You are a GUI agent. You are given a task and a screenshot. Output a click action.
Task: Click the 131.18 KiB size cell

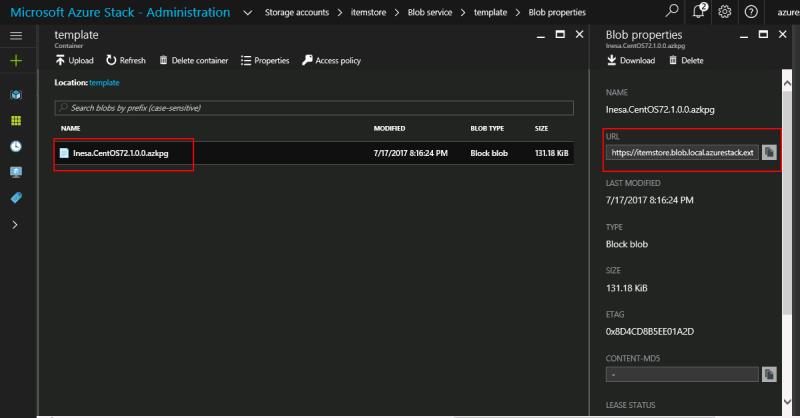552,153
